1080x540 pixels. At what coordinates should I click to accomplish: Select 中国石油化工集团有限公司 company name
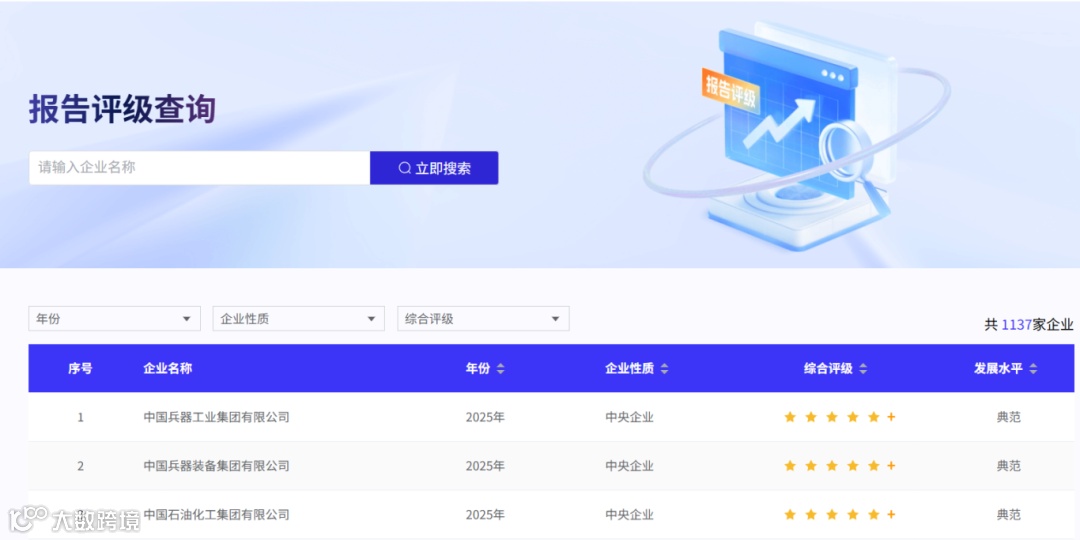point(216,515)
